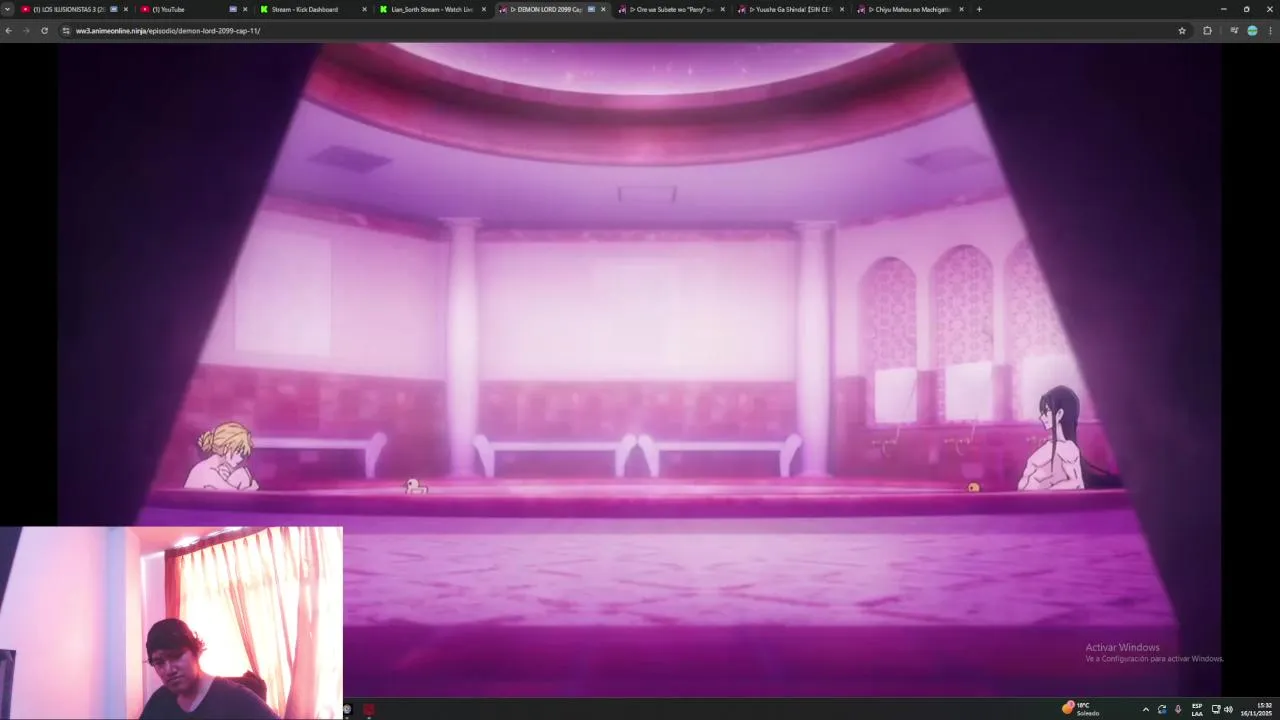Reload the current page
Viewport: 1280px width, 720px height.
[44, 31]
